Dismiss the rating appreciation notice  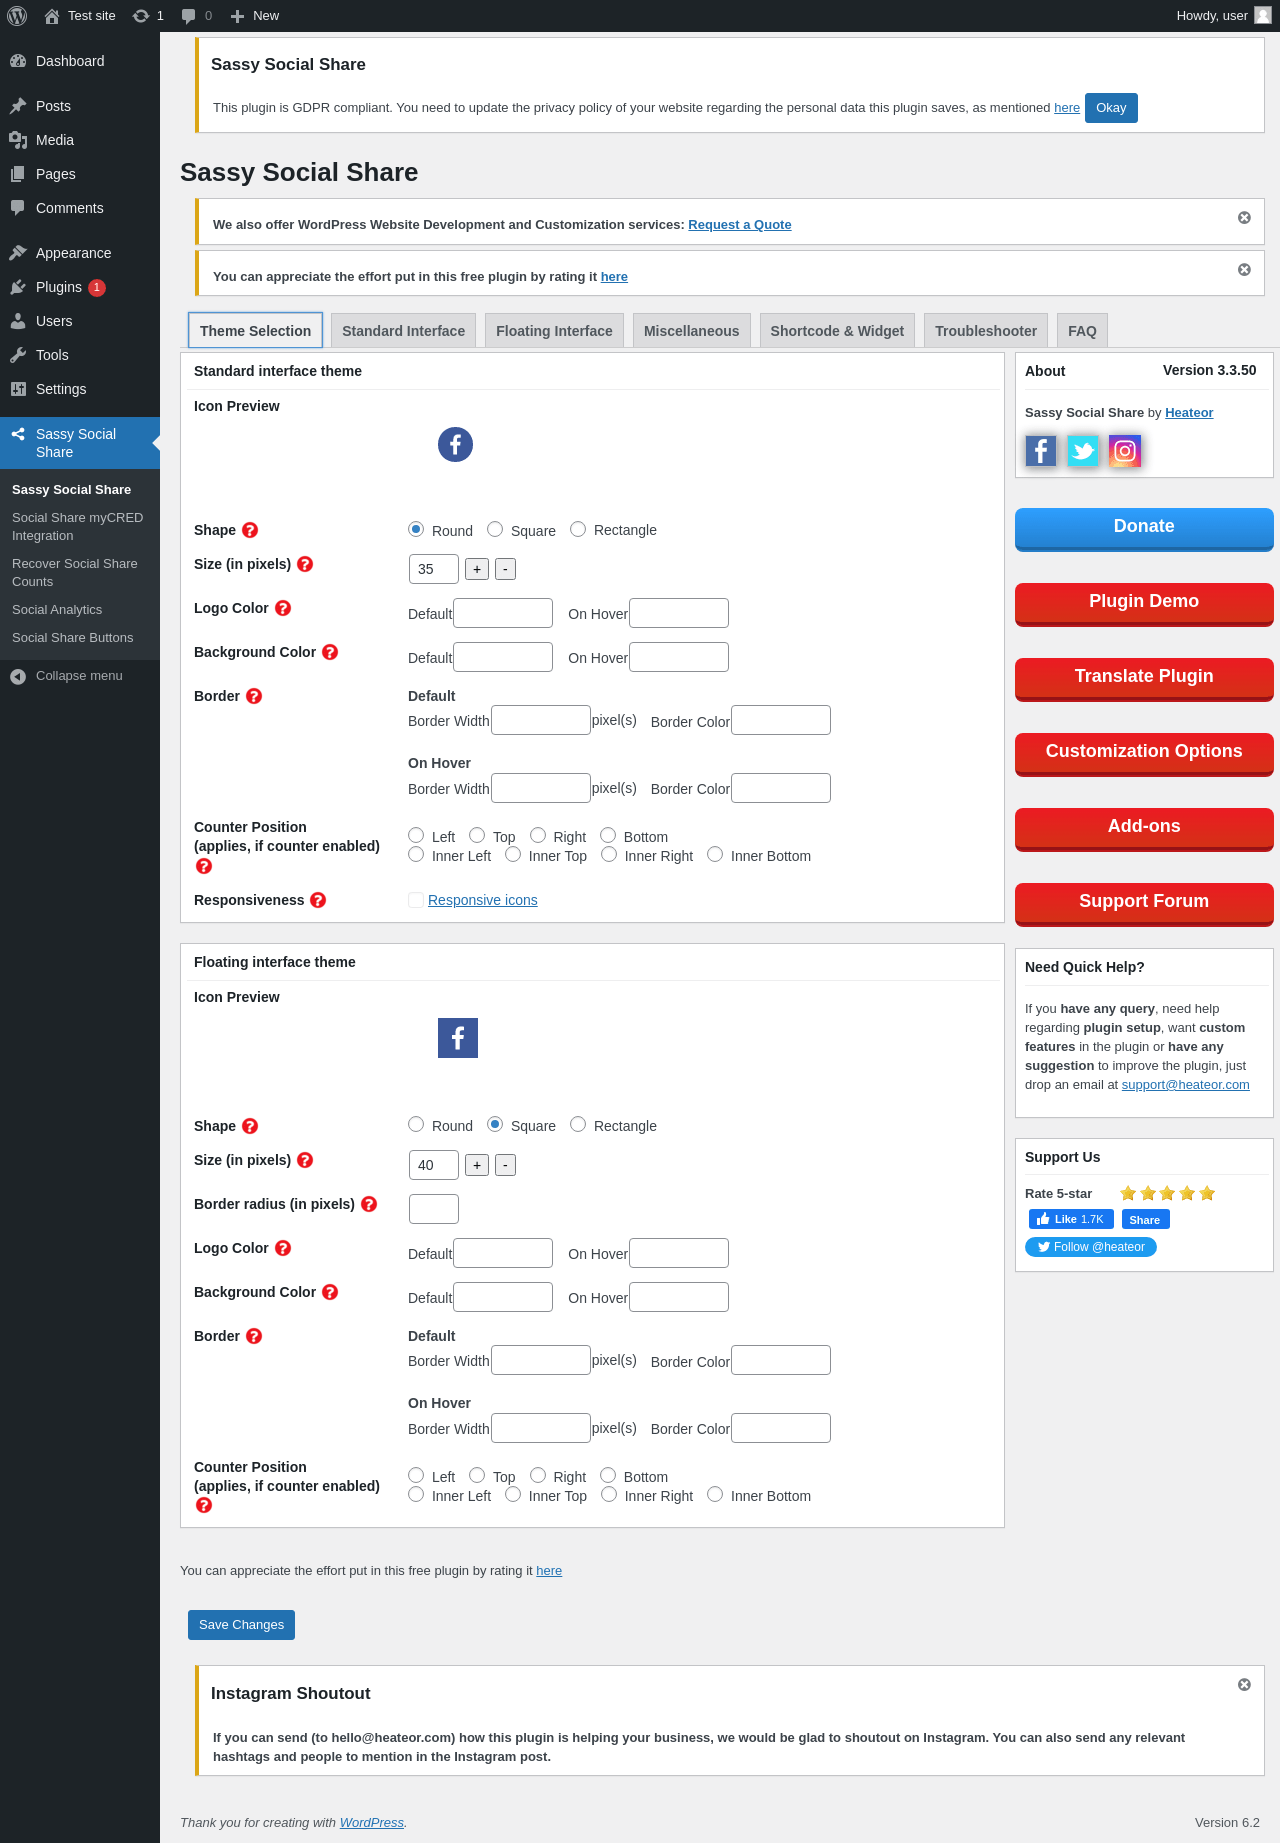pos(1244,270)
